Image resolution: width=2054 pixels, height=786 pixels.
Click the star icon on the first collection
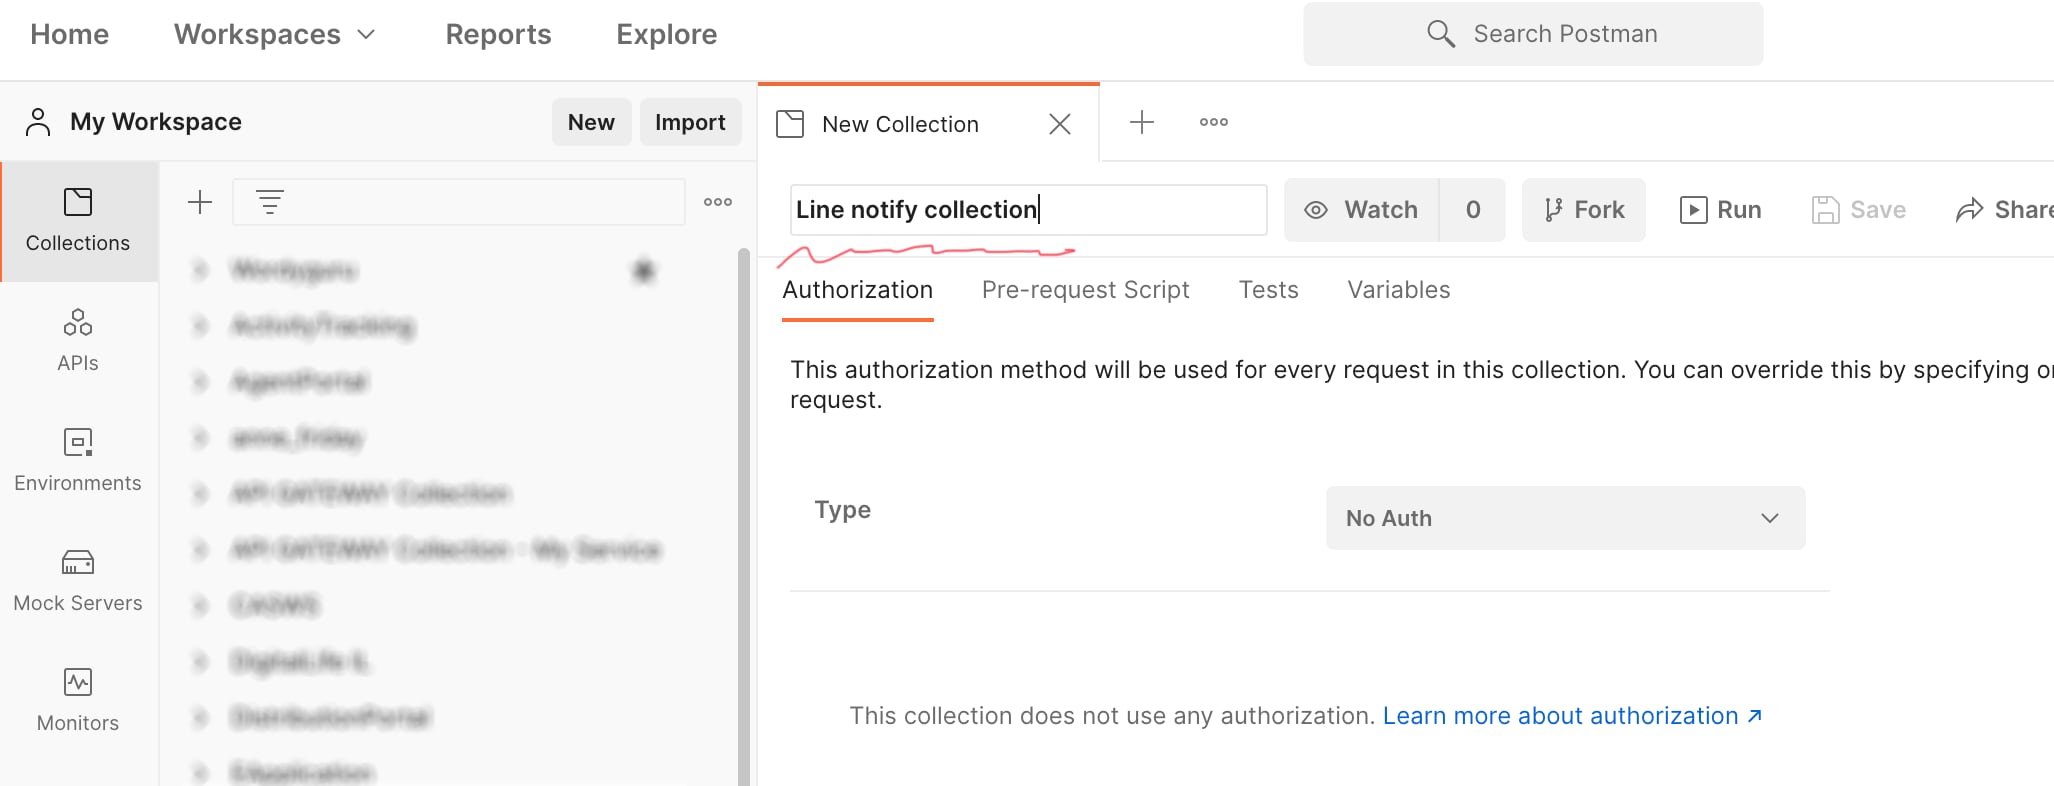[x=644, y=270]
